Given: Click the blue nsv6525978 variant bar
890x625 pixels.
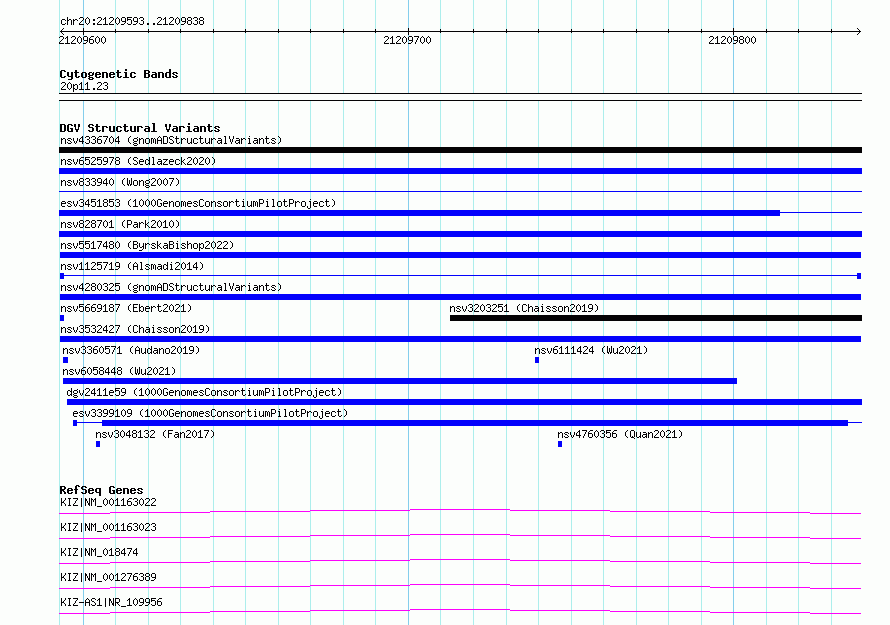Looking at the screenshot, I should click(x=460, y=171).
